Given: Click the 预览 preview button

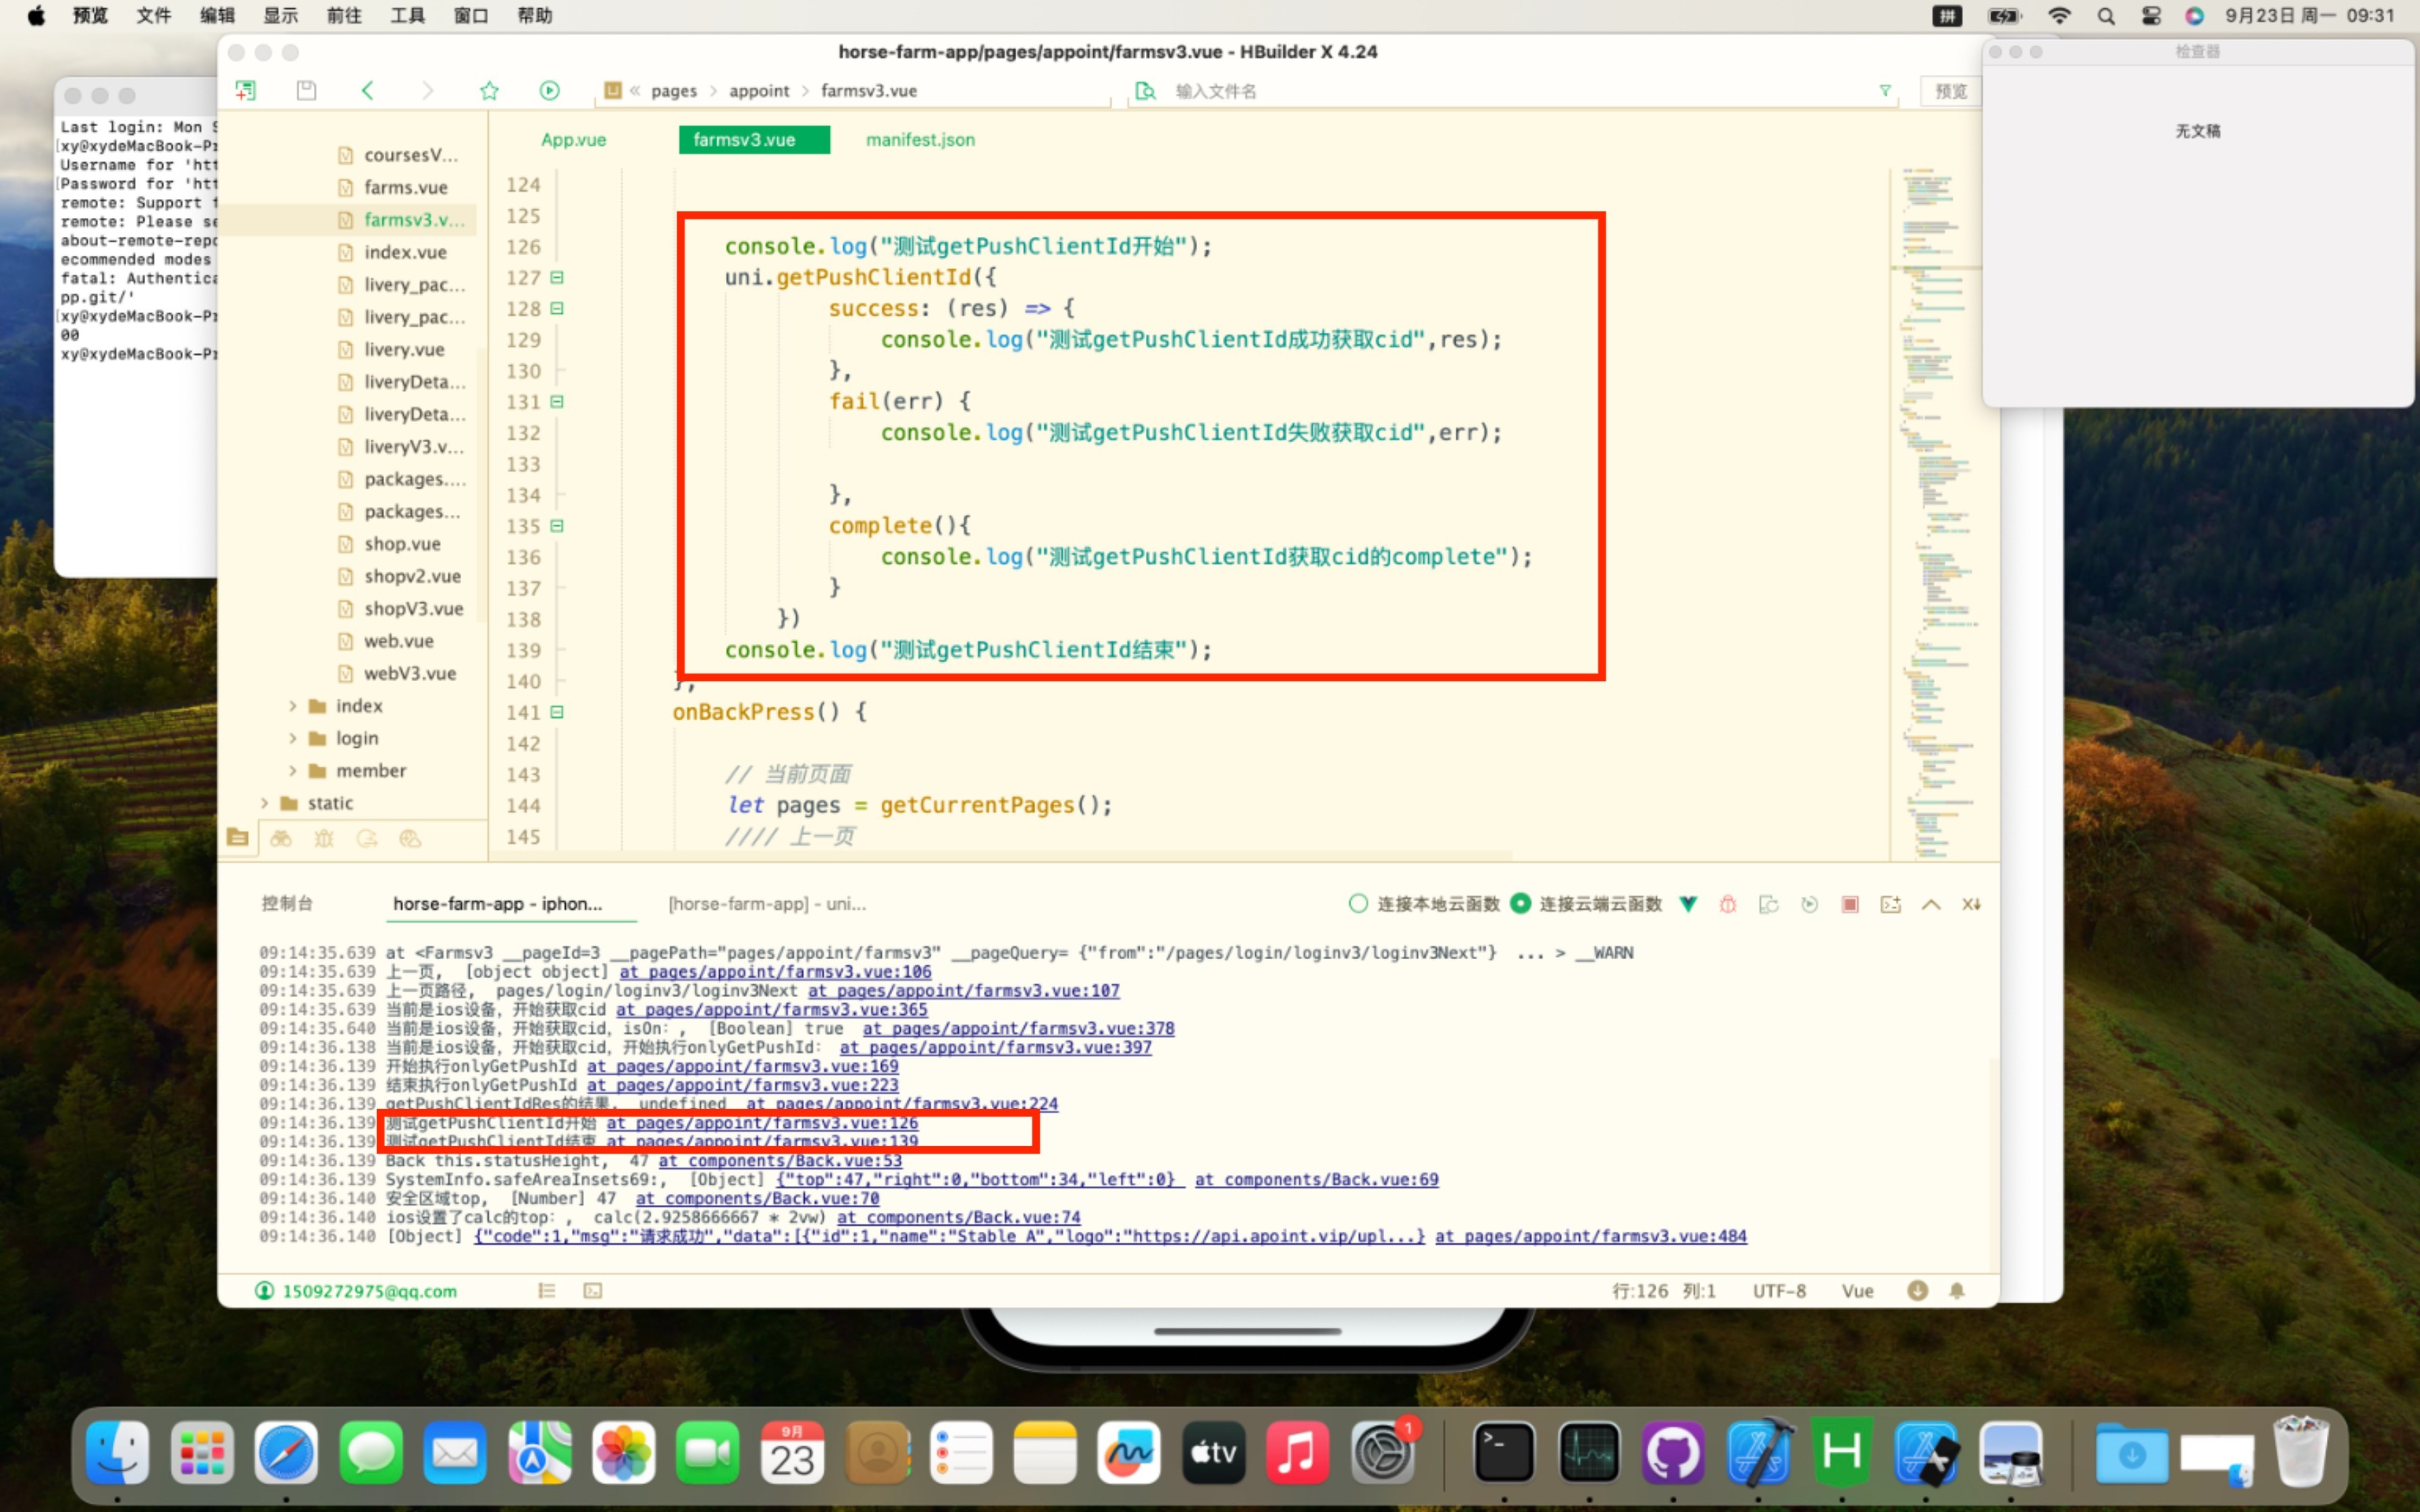Looking at the screenshot, I should 1950,91.
